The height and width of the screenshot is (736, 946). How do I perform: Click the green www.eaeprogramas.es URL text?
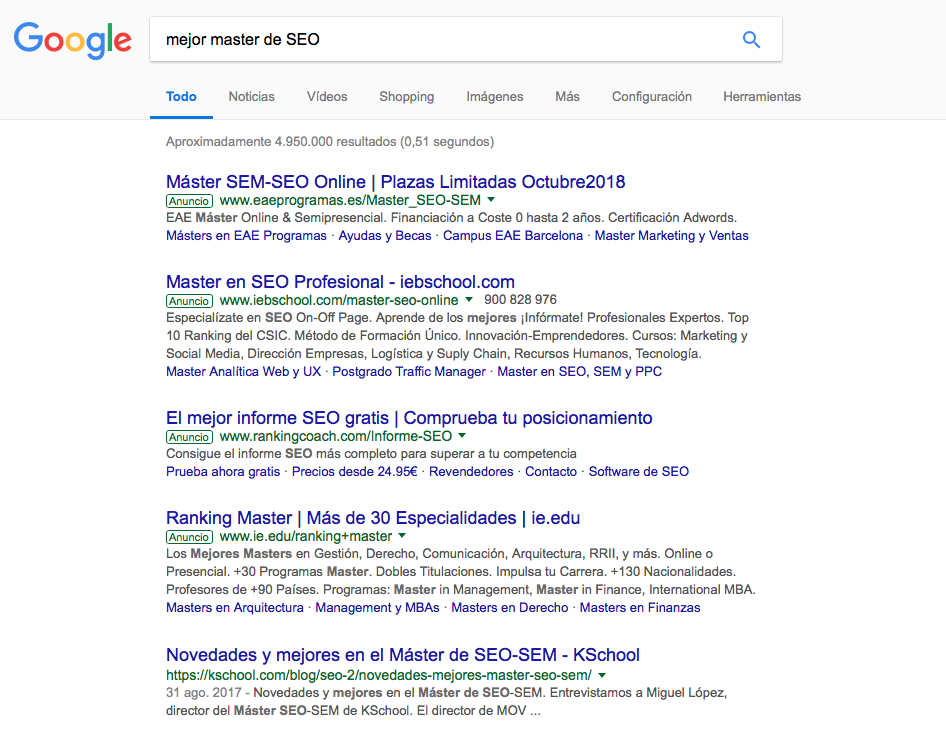coord(350,200)
